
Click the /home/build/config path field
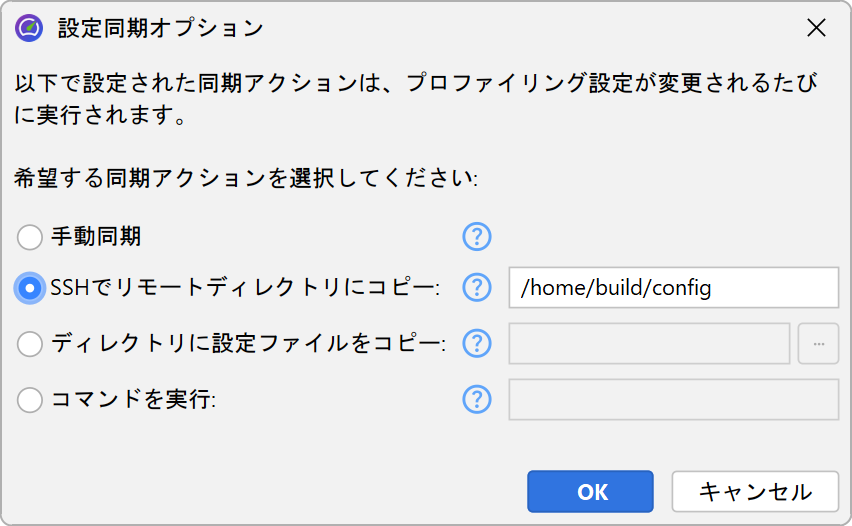673,288
